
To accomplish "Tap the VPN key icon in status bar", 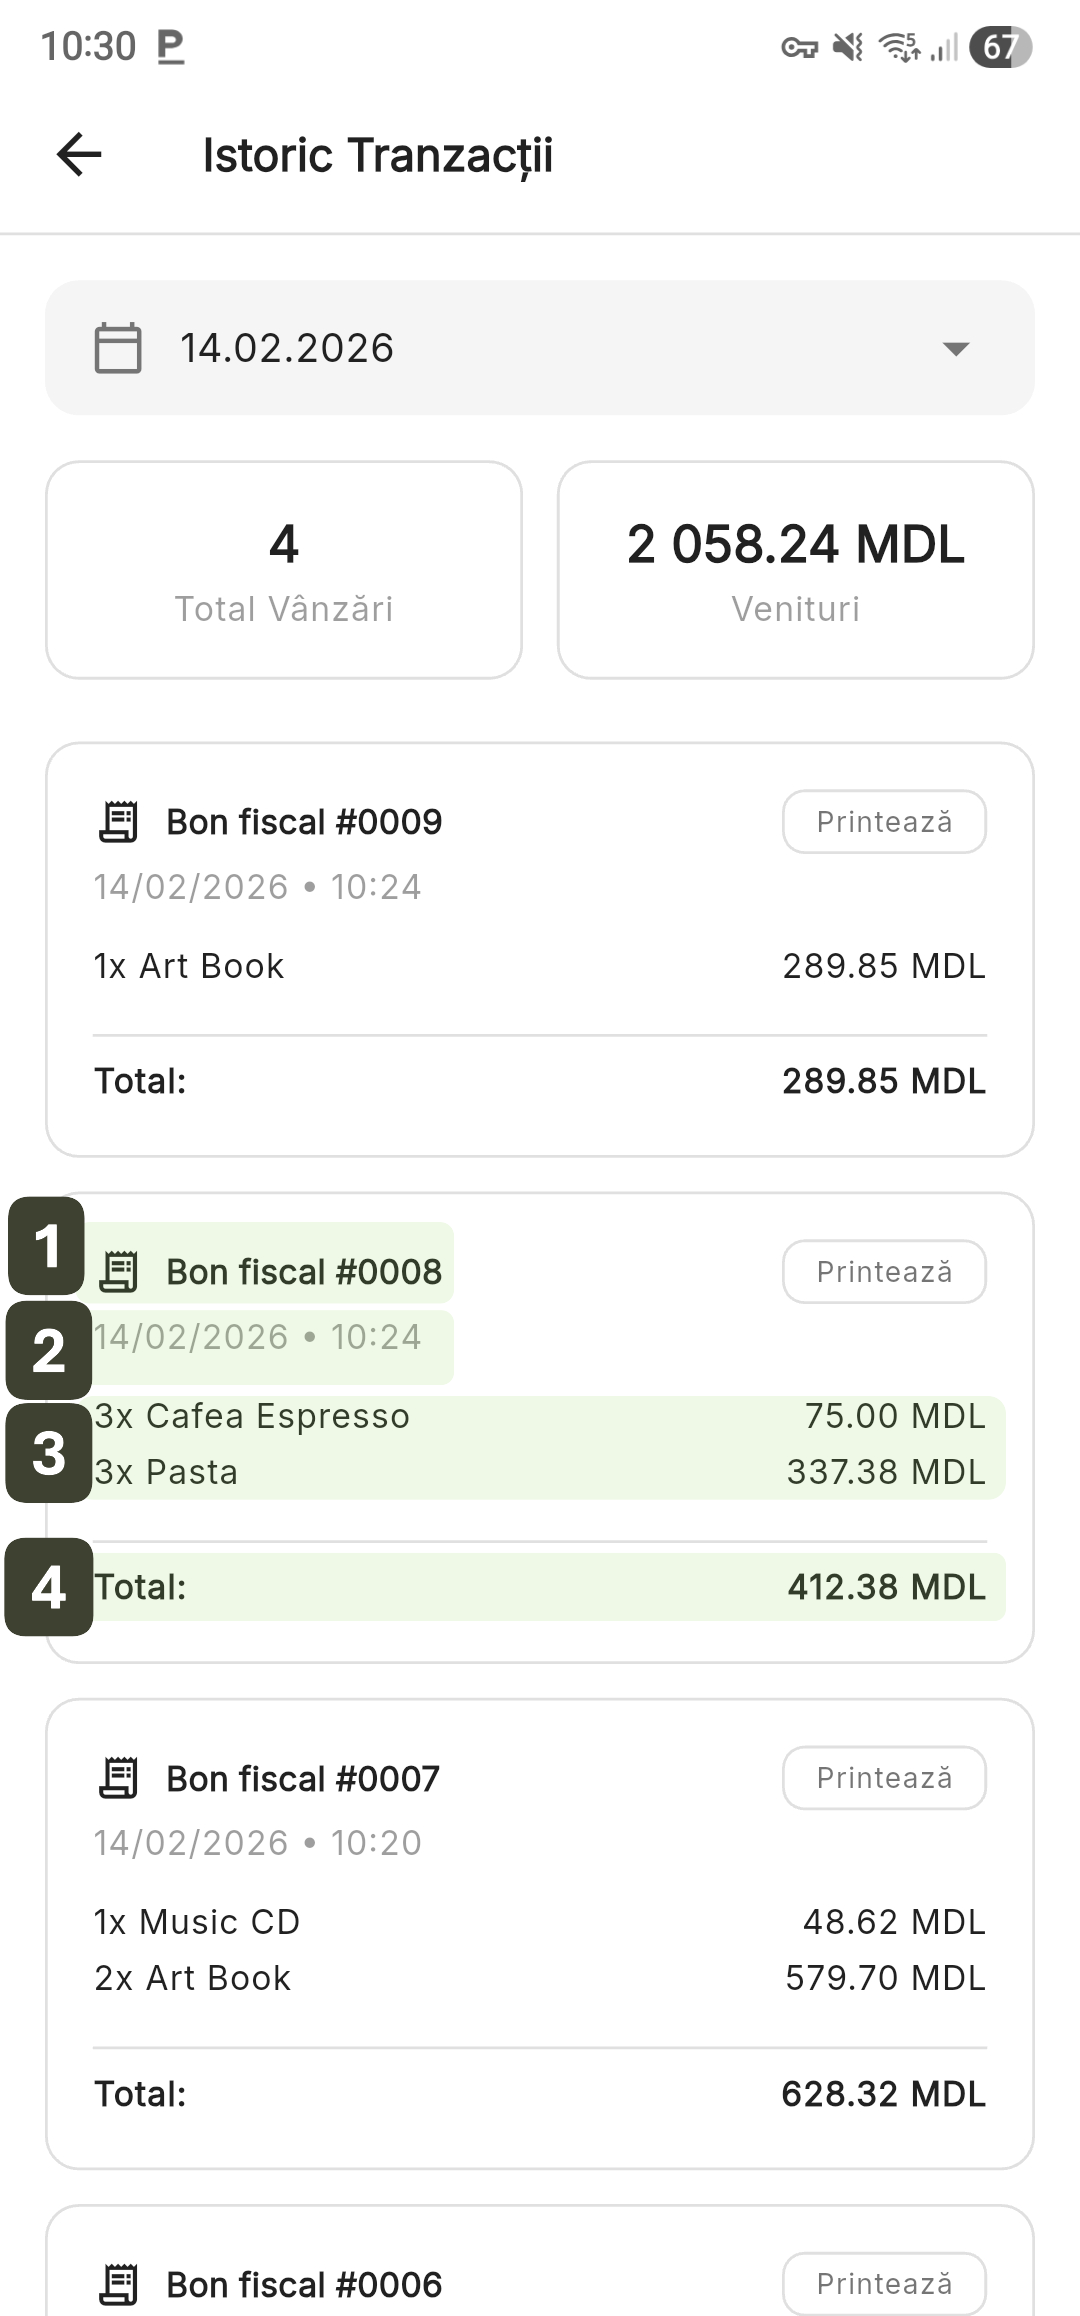I will 799,47.
